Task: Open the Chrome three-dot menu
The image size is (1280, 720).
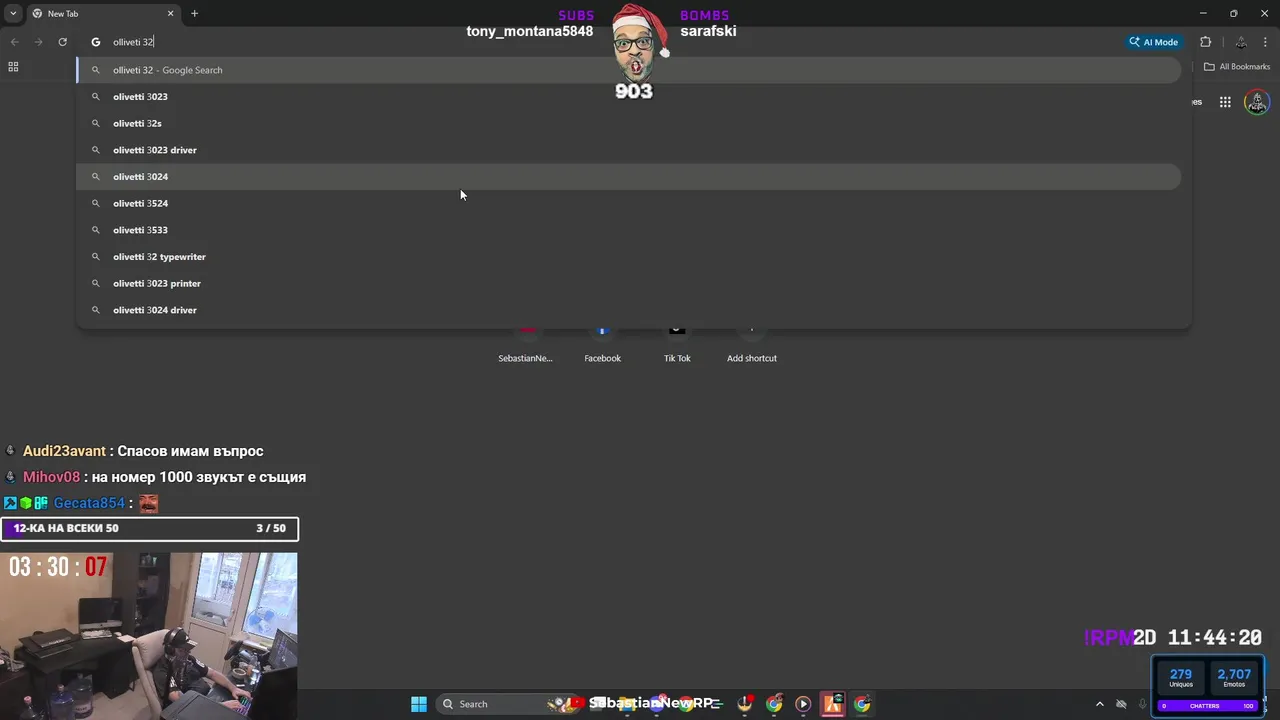Action: point(1266,42)
